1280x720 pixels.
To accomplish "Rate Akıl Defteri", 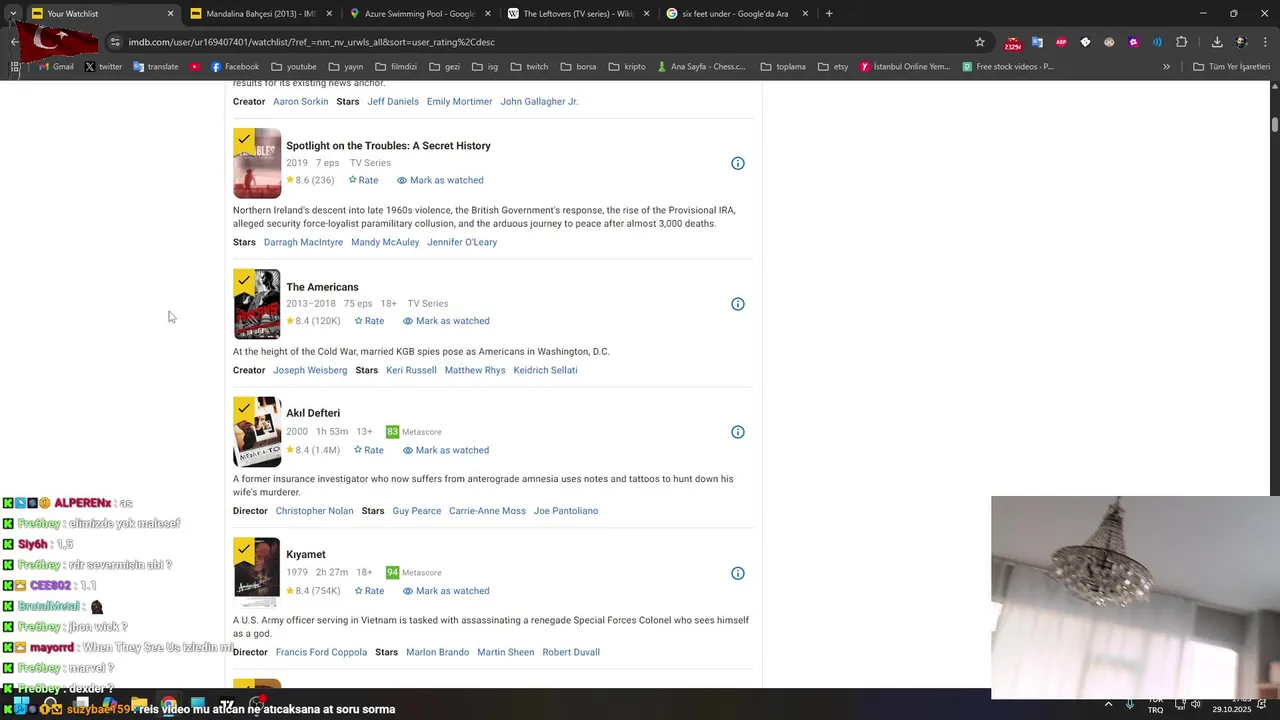I will (x=369, y=450).
